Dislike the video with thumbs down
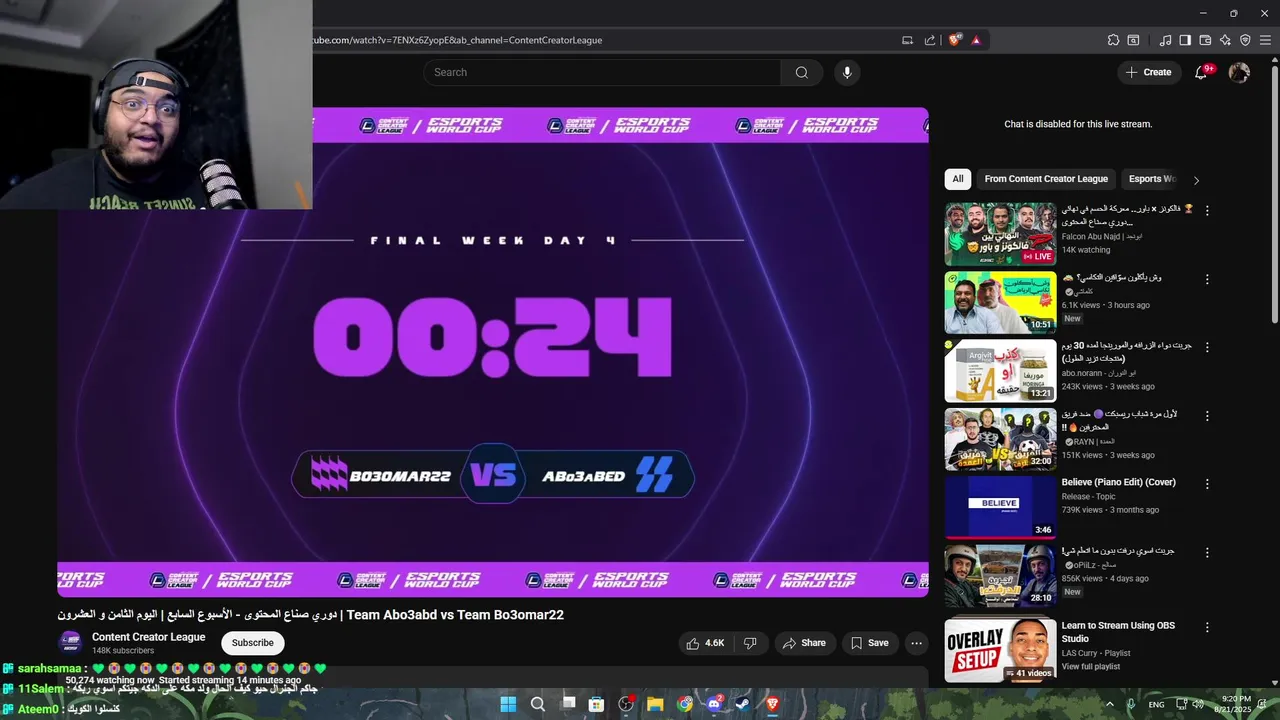 750,643
